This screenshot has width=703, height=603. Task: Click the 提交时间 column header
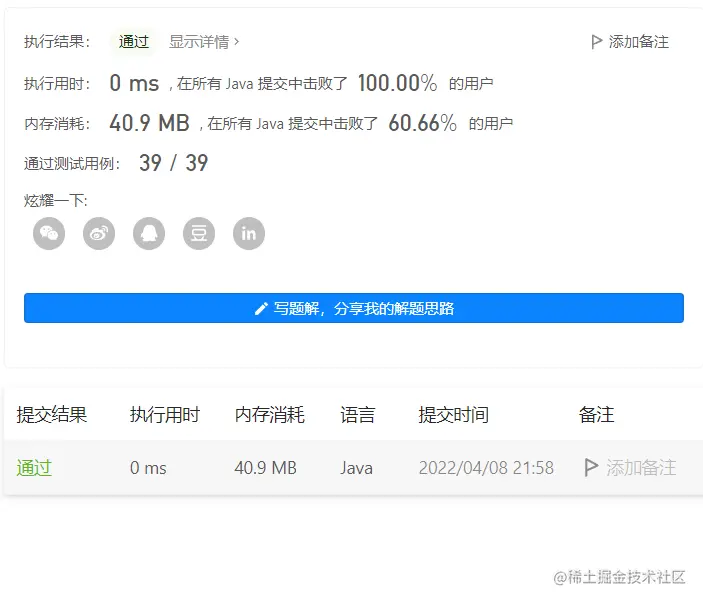coord(453,414)
